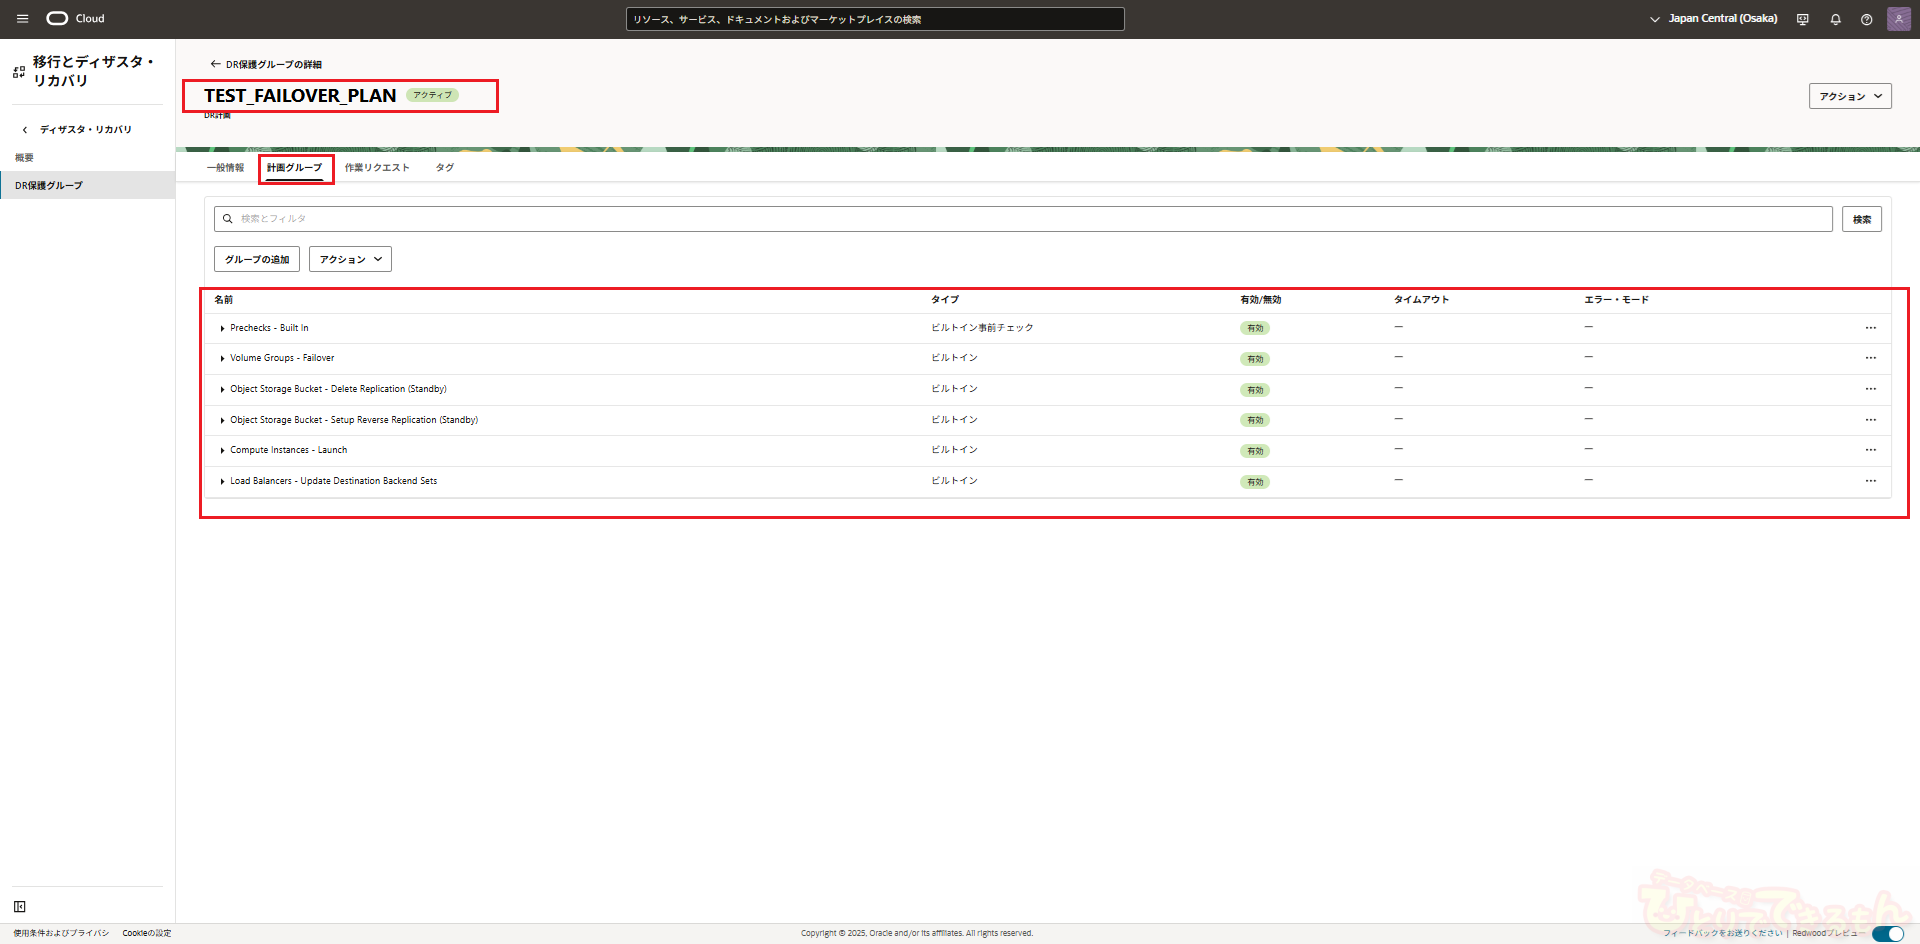Focus the 検索とフィルタ input field

point(1020,219)
